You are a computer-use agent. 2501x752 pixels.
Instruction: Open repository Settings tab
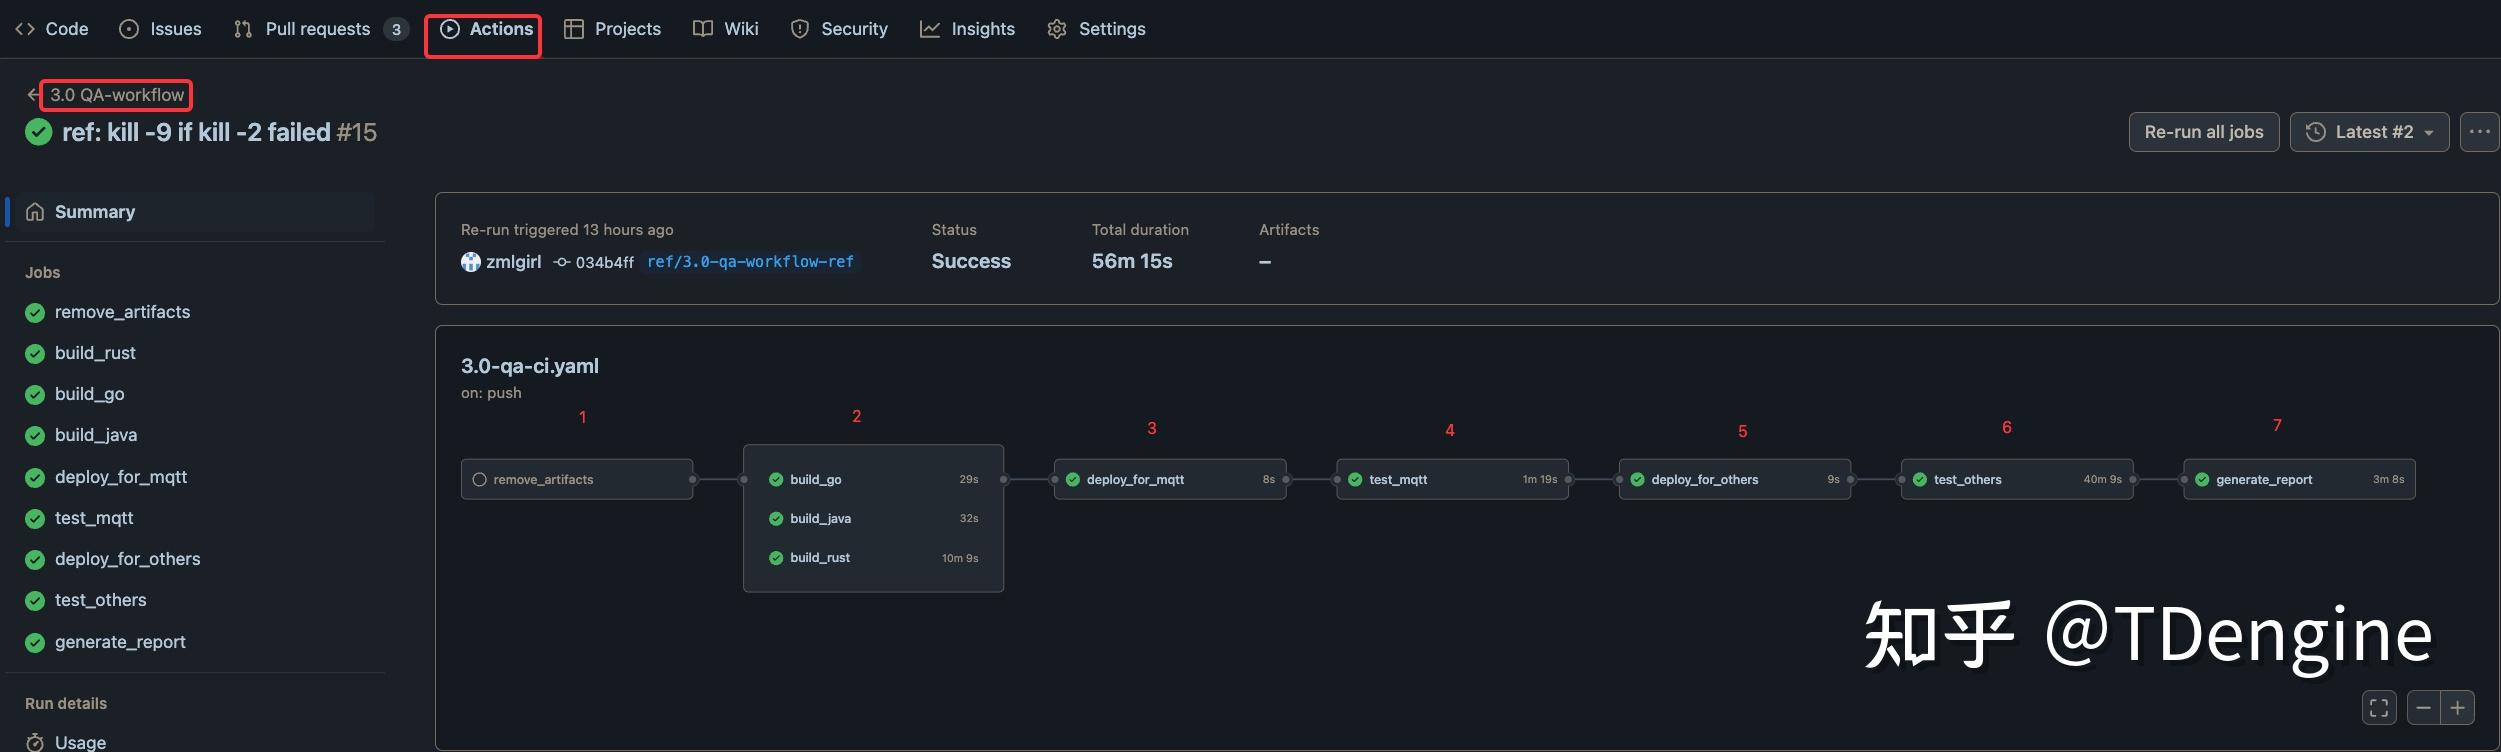point(1096,29)
